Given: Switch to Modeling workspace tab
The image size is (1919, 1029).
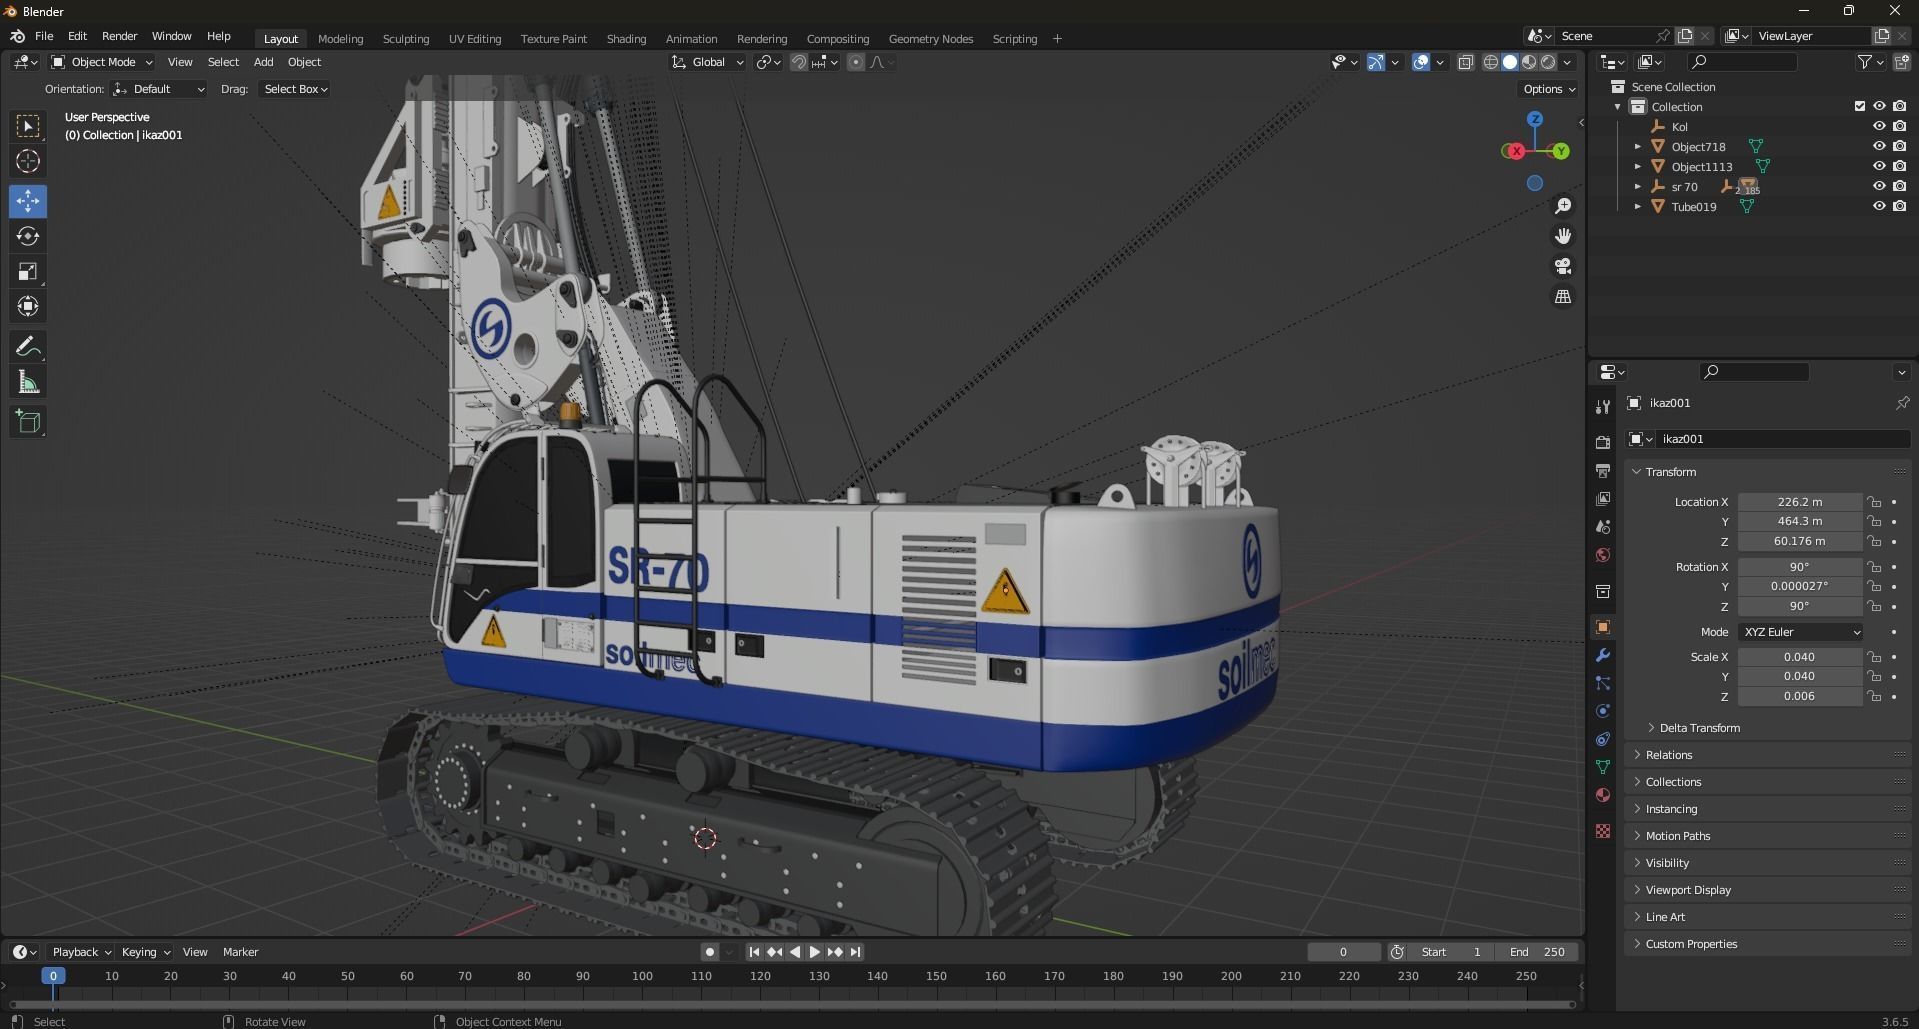Looking at the screenshot, I should click(340, 39).
